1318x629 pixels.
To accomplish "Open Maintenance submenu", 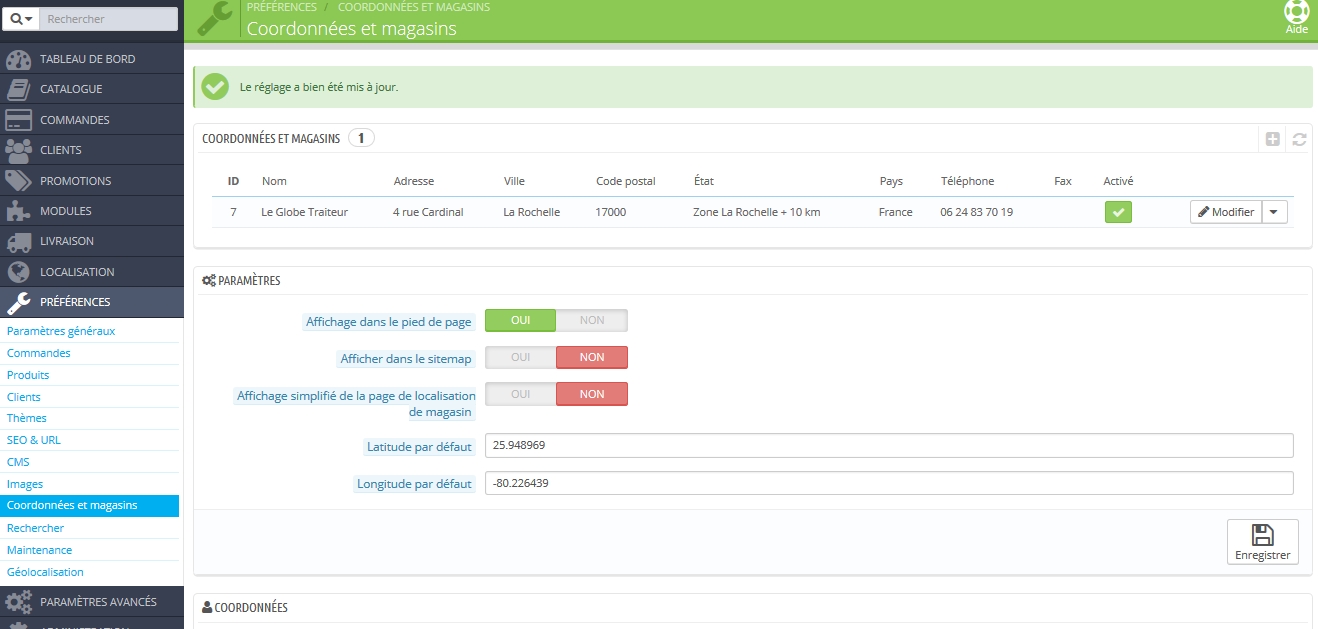I will click(x=40, y=550).
